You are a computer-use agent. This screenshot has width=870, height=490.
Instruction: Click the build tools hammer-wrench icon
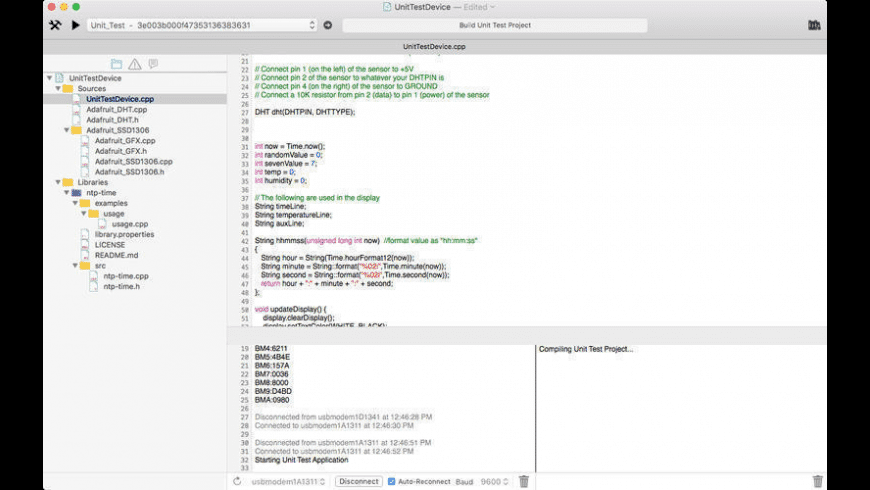click(55, 25)
